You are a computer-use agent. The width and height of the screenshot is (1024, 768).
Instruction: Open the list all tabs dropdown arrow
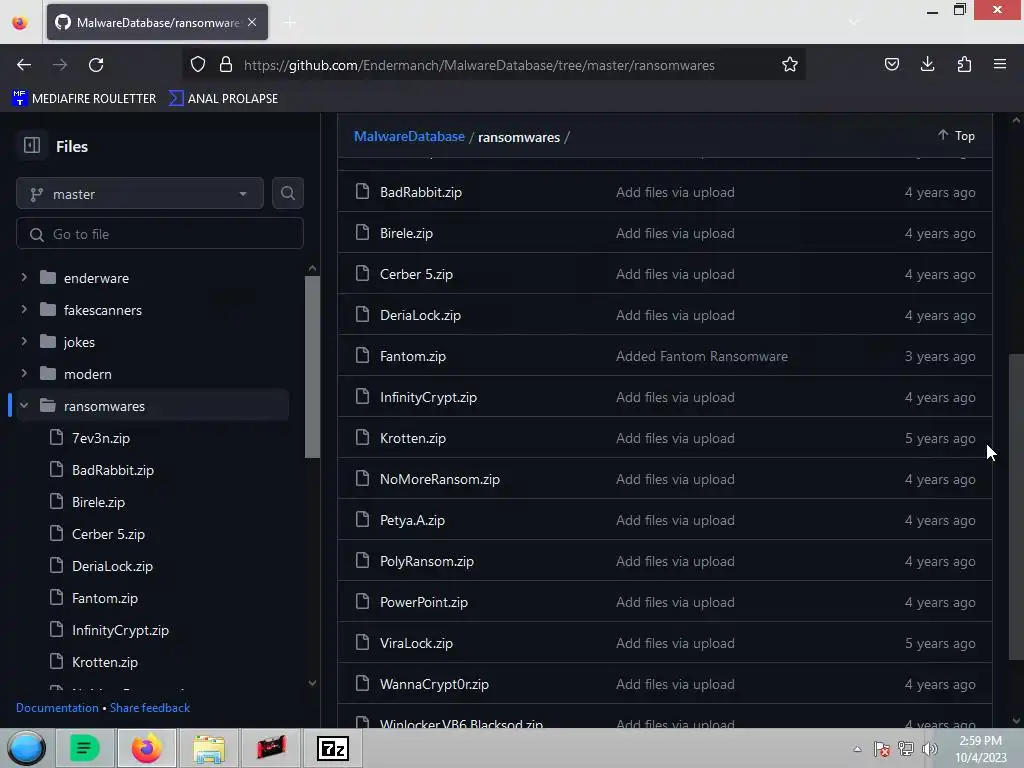pos(853,23)
